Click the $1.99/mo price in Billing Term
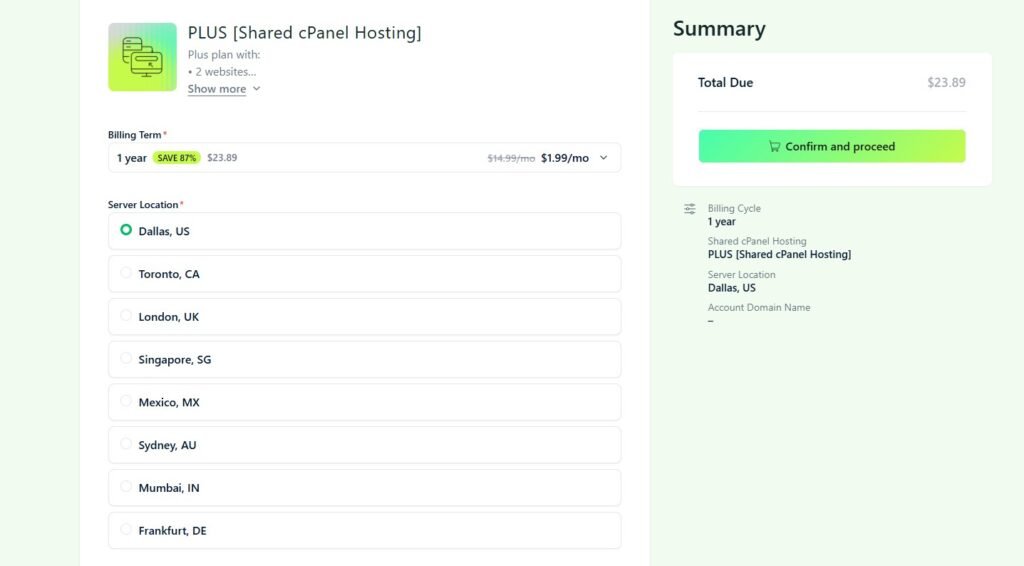Image resolution: width=1024 pixels, height=566 pixels. 565,158
